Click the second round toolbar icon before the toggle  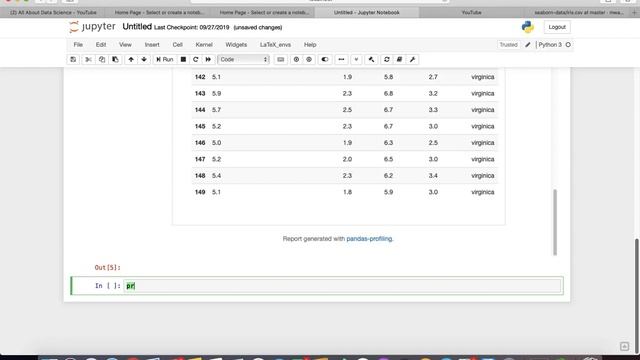pyautogui.click(x=309, y=60)
